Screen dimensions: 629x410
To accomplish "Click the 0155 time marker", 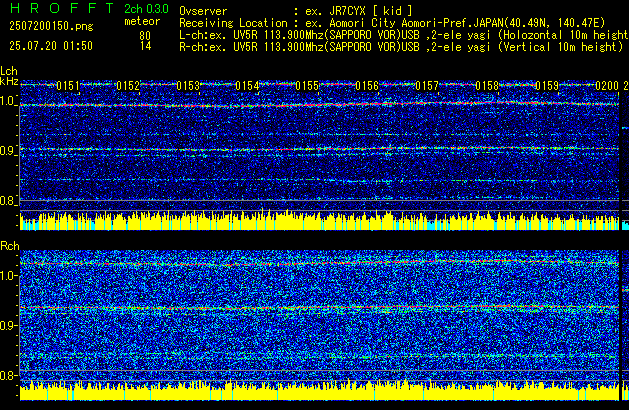I will [x=307, y=86].
